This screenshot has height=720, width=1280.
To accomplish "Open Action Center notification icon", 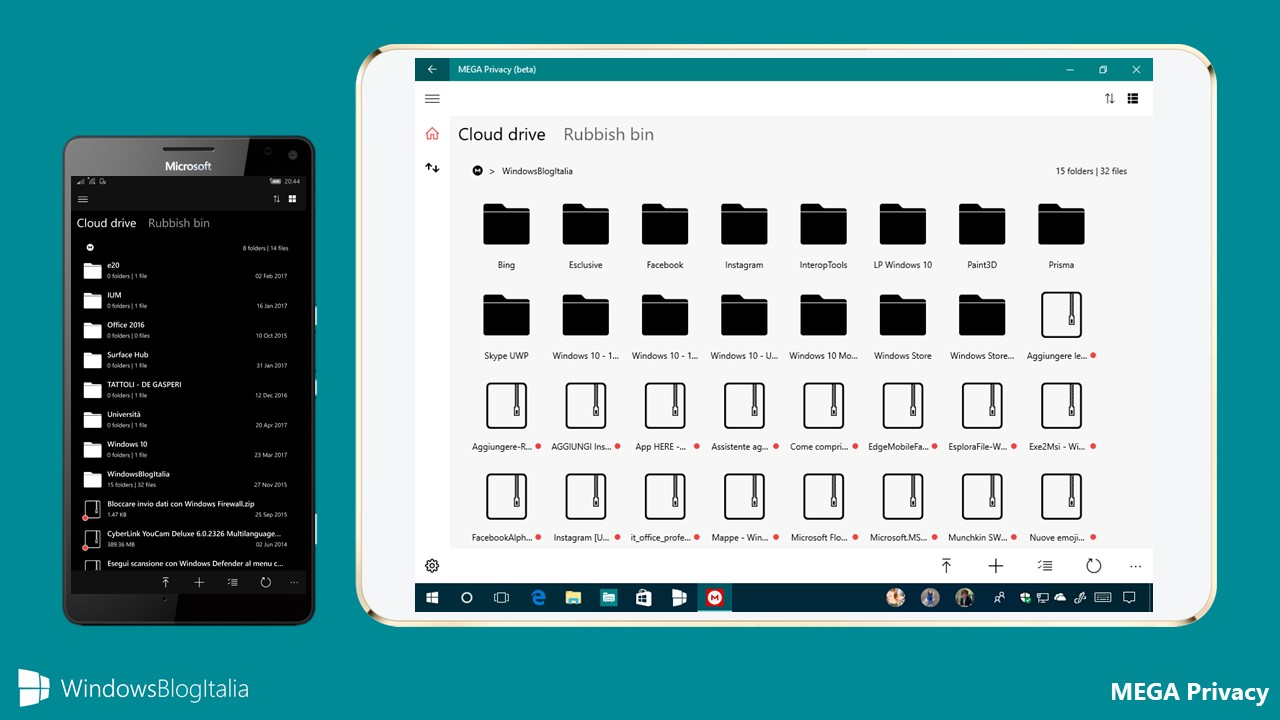I will coord(1129,598).
